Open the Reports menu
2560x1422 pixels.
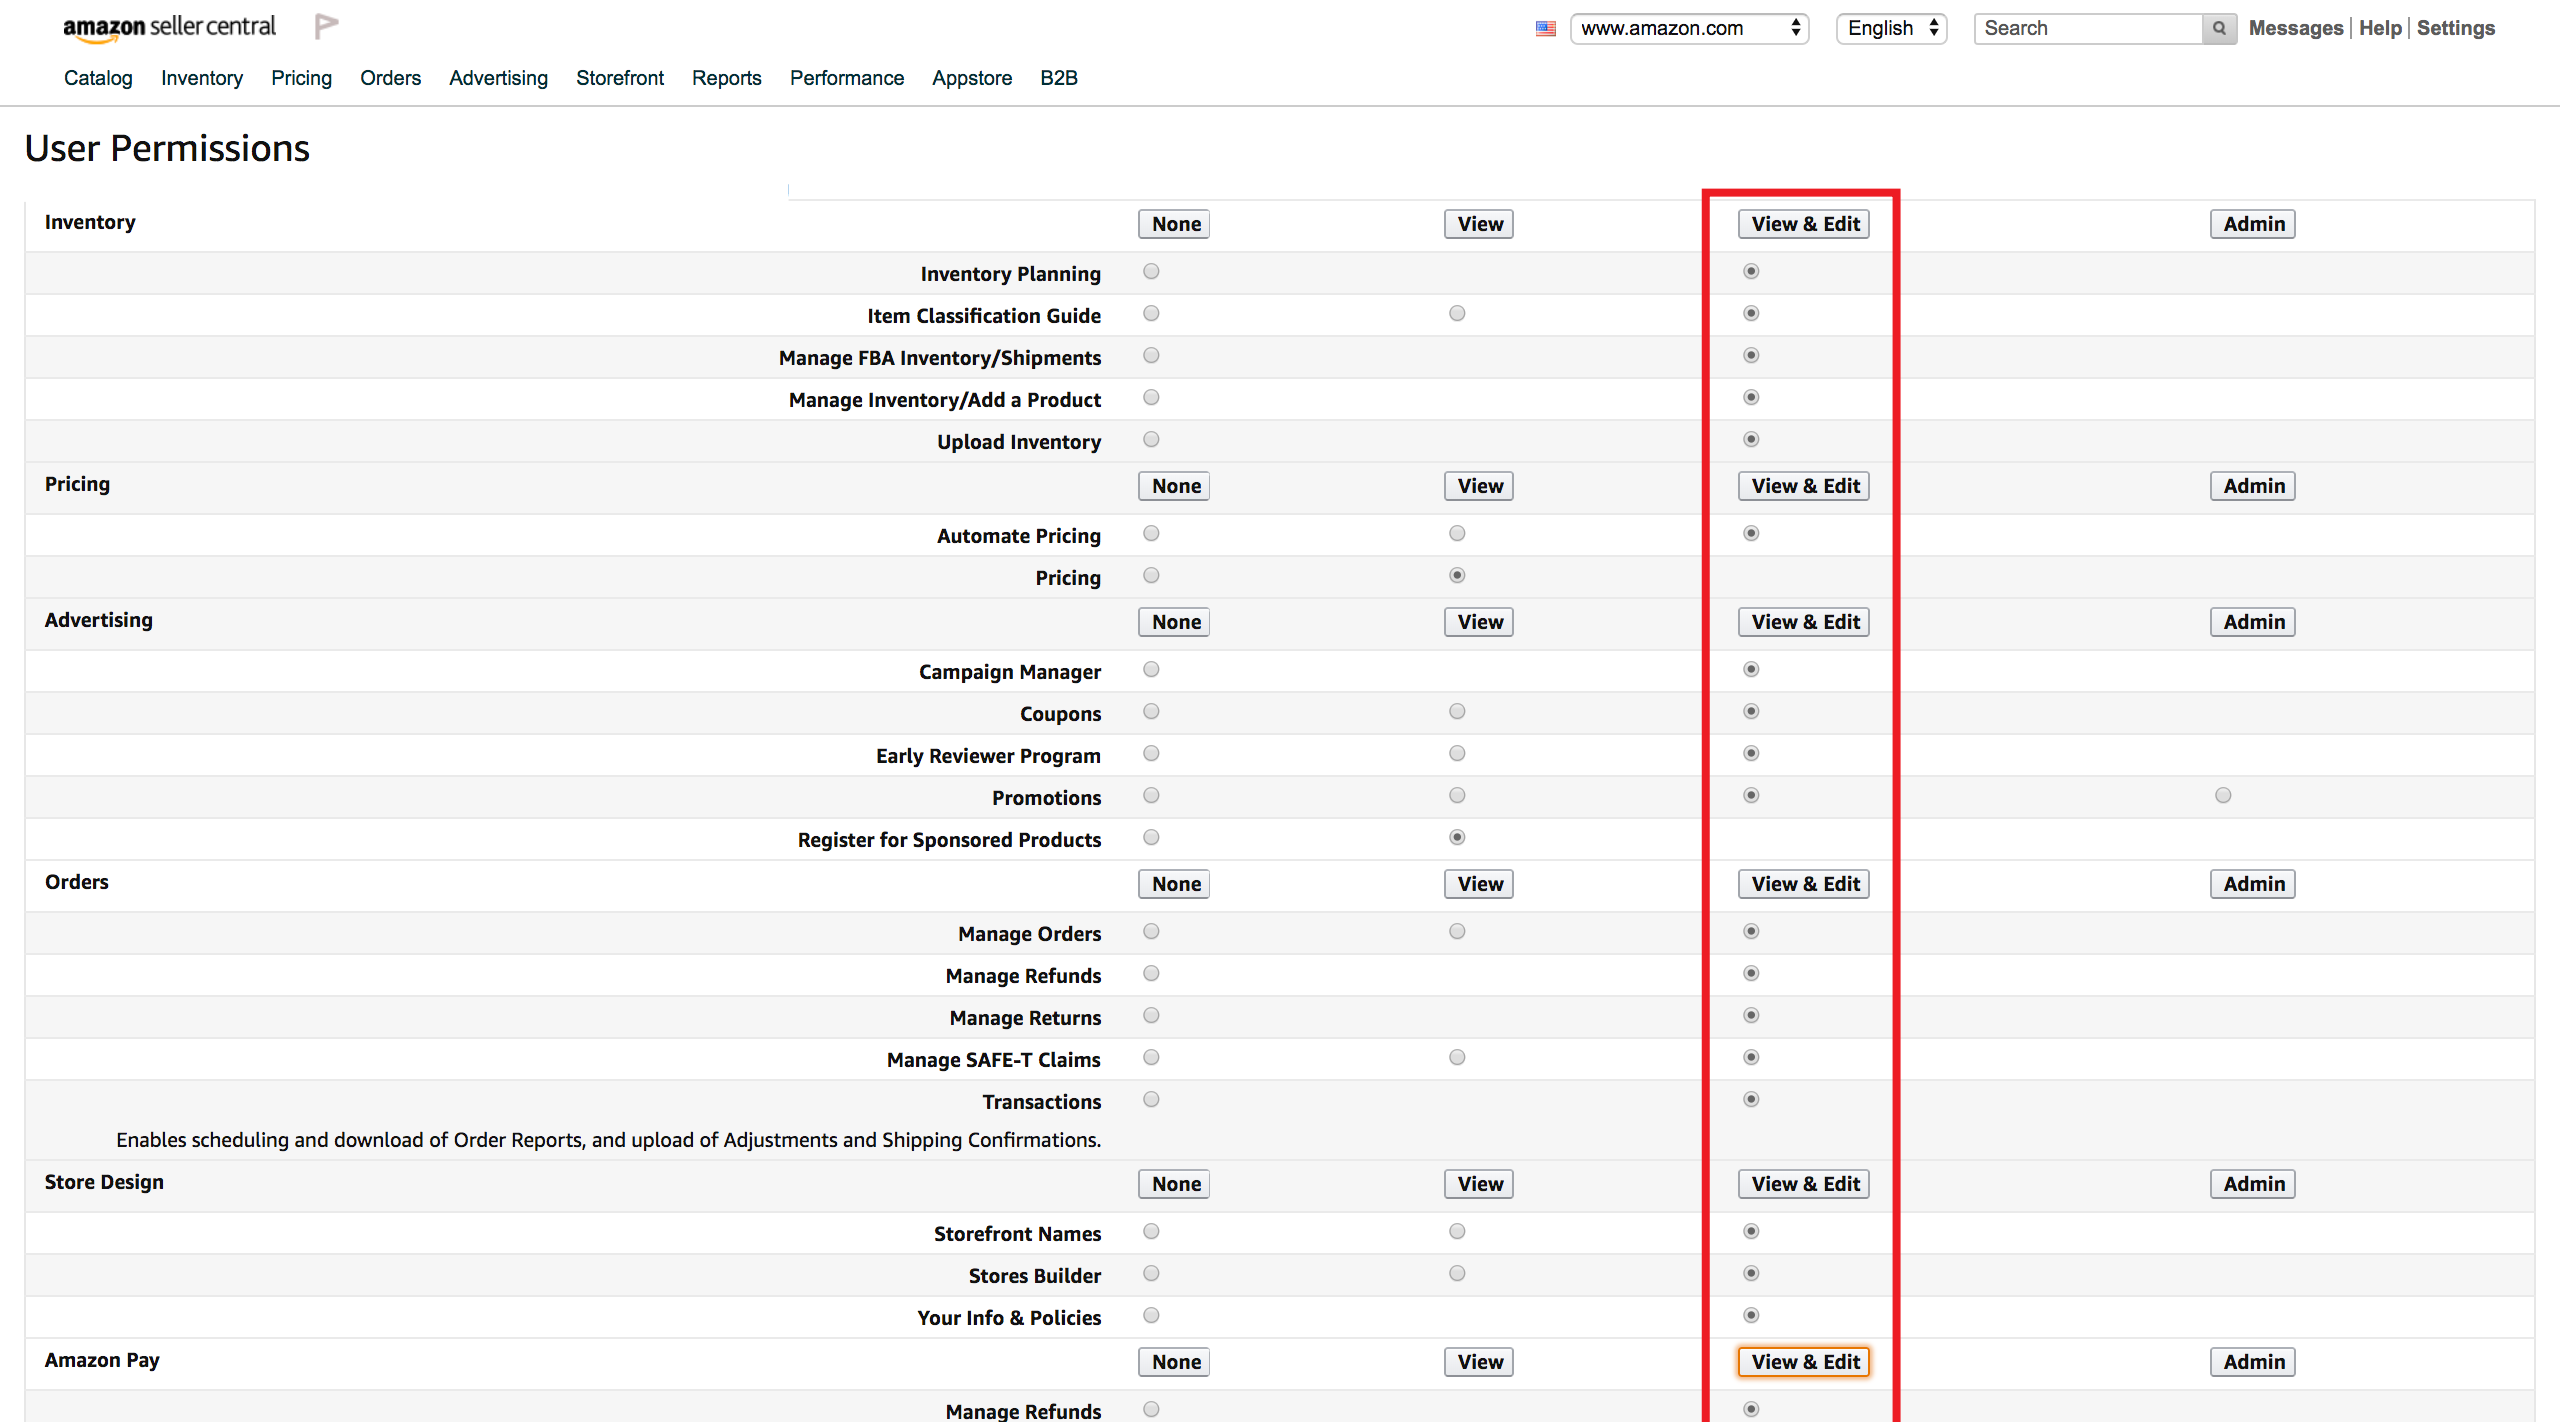point(727,78)
